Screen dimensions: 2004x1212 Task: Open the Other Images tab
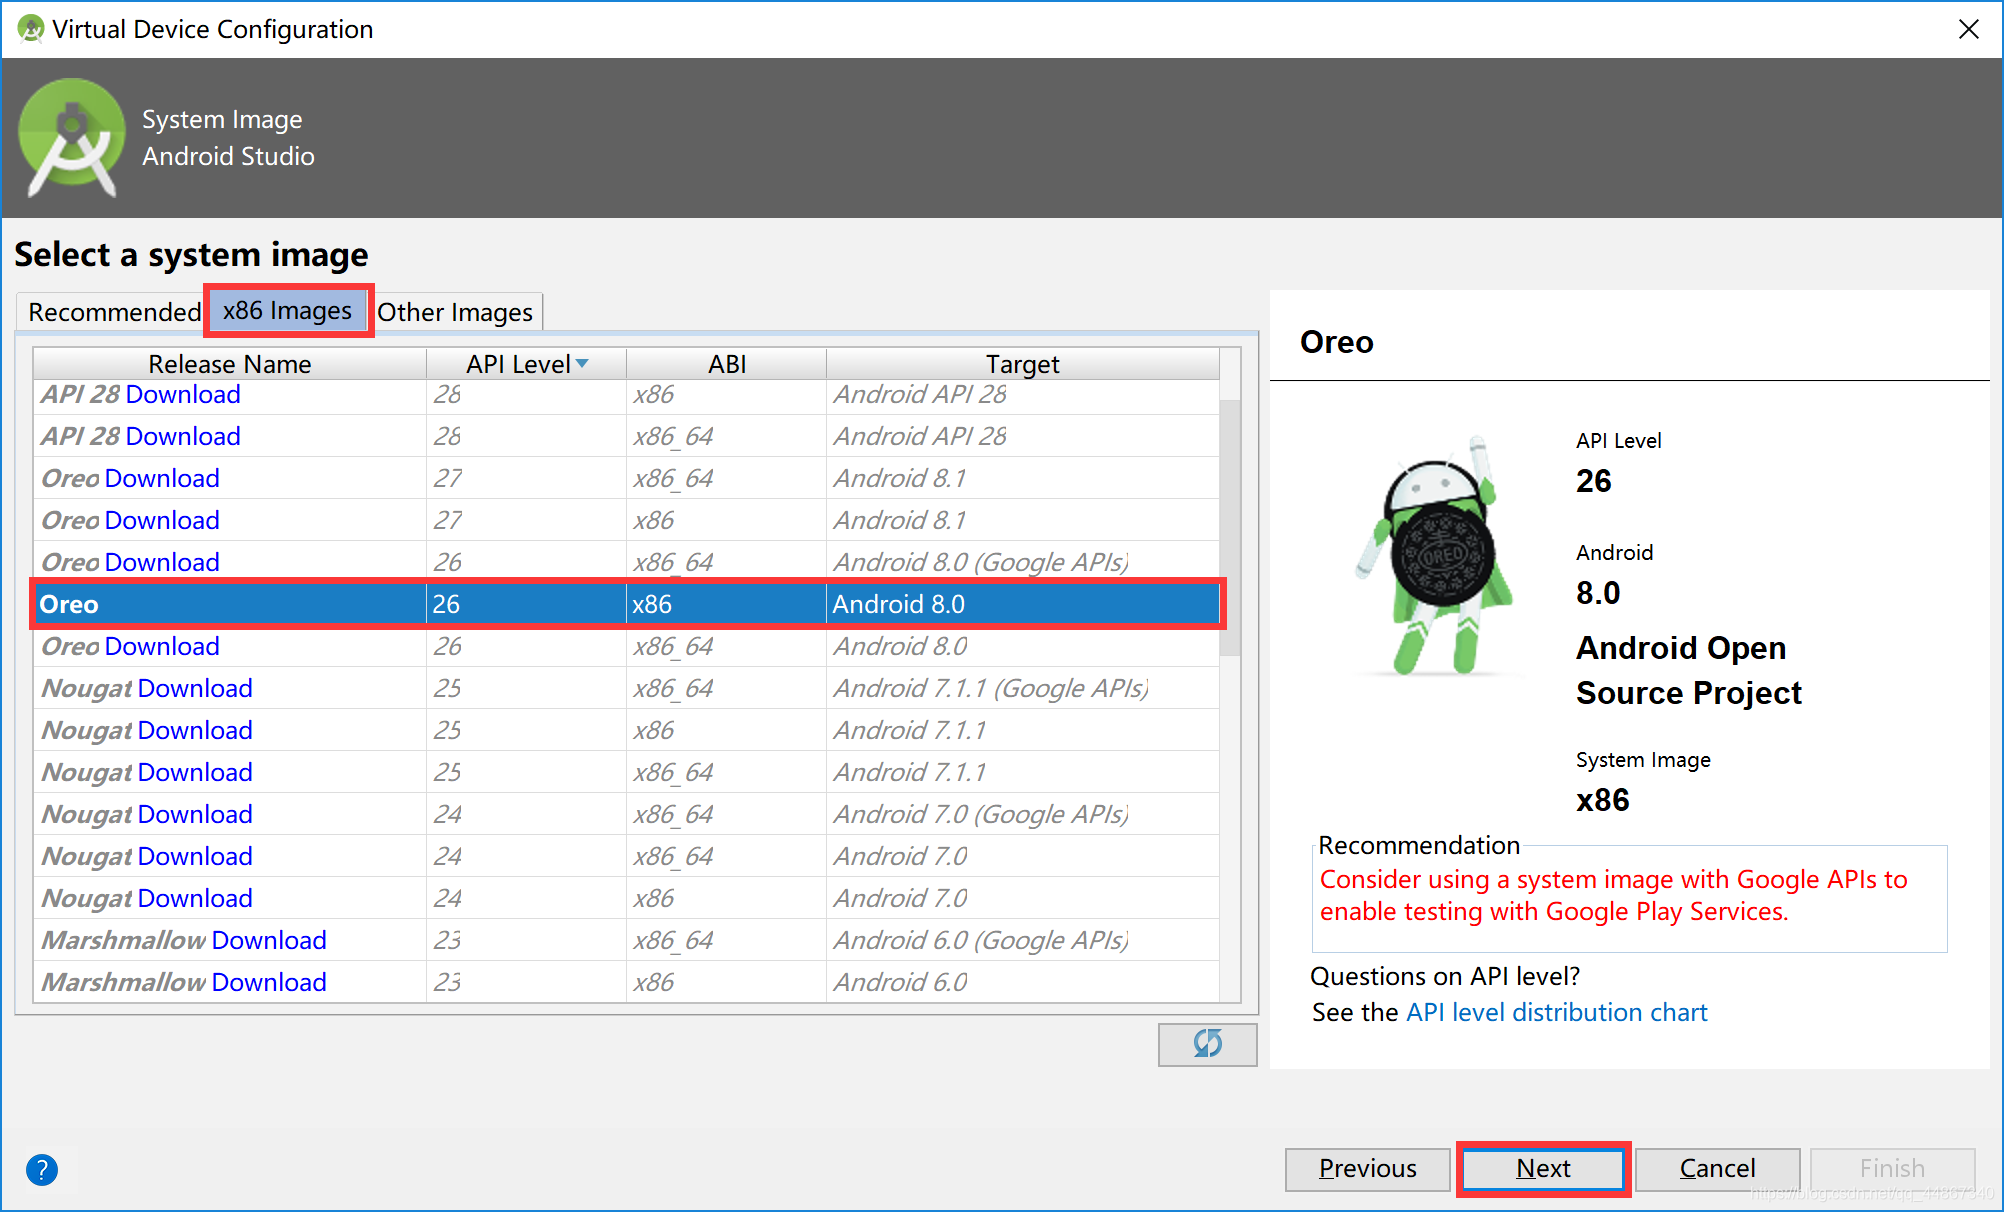tap(455, 312)
